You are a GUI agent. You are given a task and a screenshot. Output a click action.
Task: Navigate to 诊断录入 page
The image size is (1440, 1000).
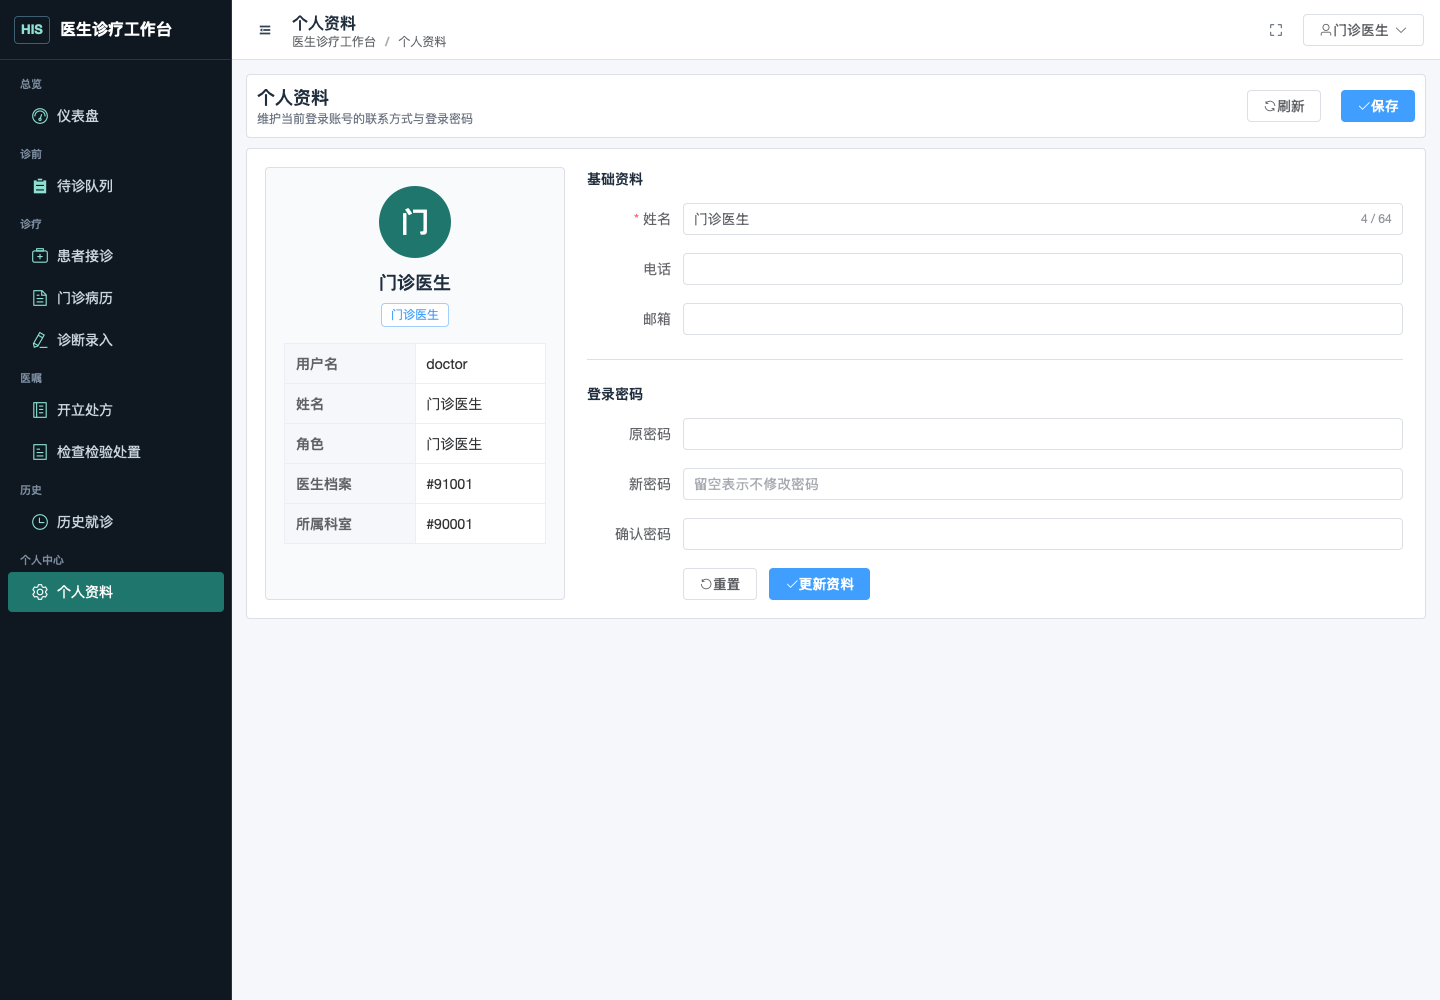[x=116, y=340]
